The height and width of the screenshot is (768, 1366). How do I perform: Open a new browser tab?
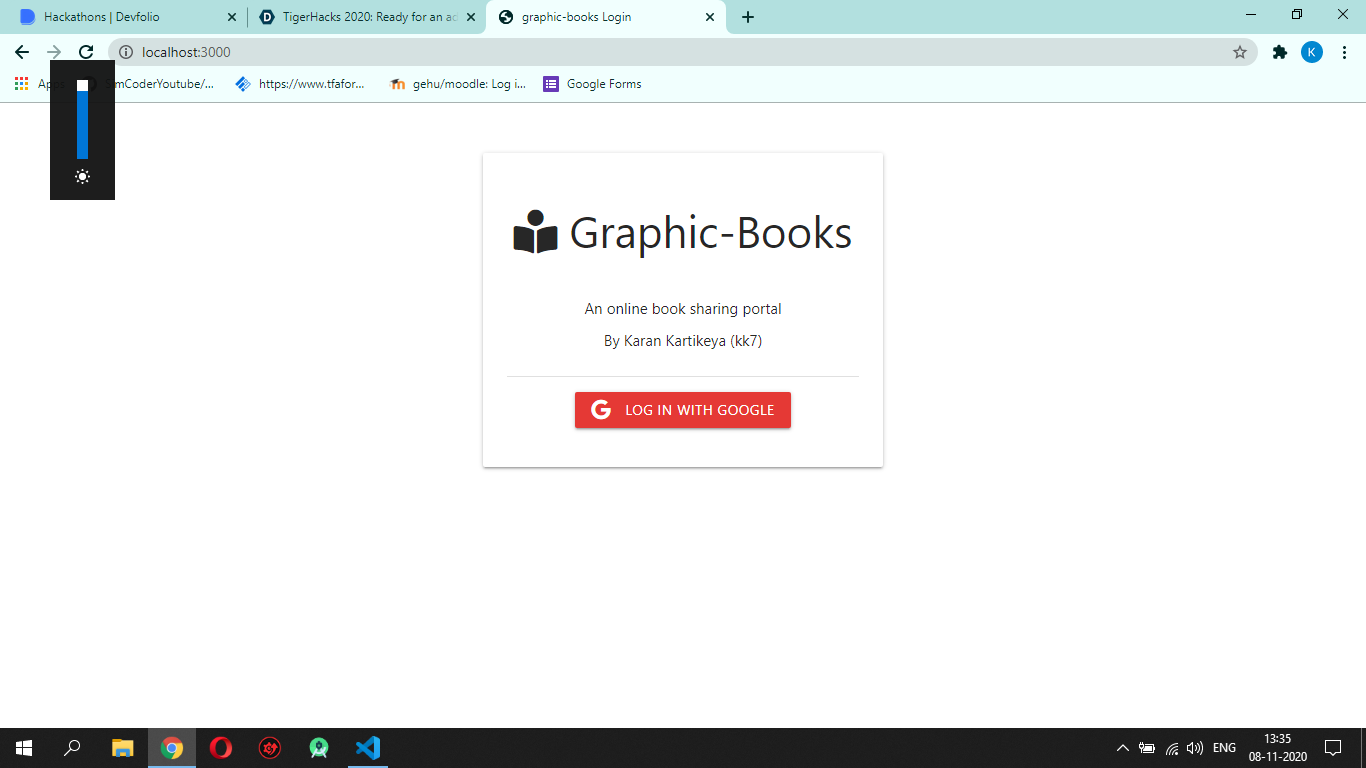pyautogui.click(x=748, y=17)
